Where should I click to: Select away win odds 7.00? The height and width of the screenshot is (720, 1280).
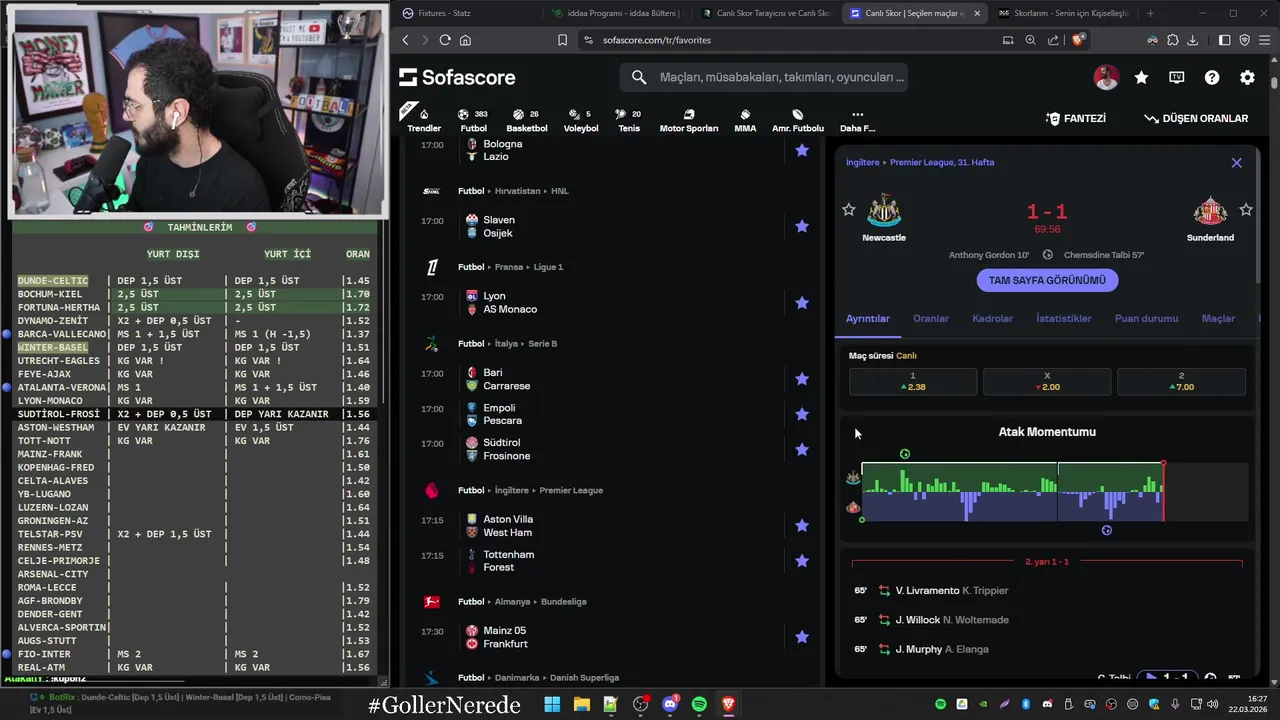1181,381
